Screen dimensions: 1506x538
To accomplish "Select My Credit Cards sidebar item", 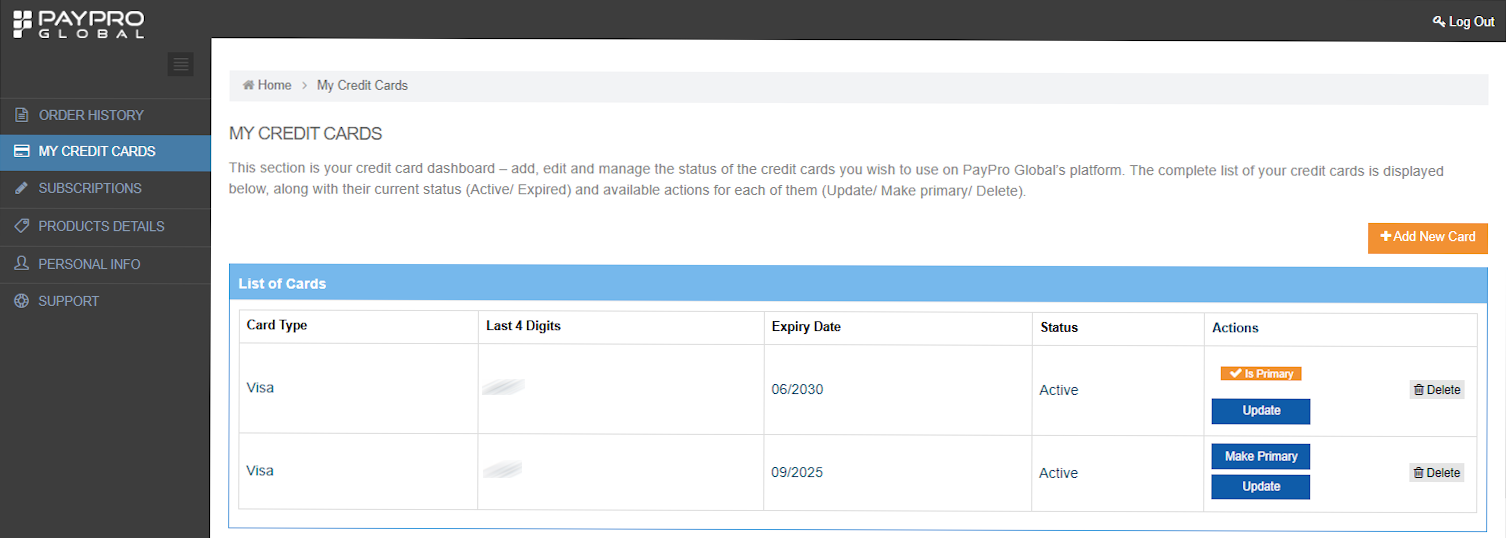I will tap(97, 152).
